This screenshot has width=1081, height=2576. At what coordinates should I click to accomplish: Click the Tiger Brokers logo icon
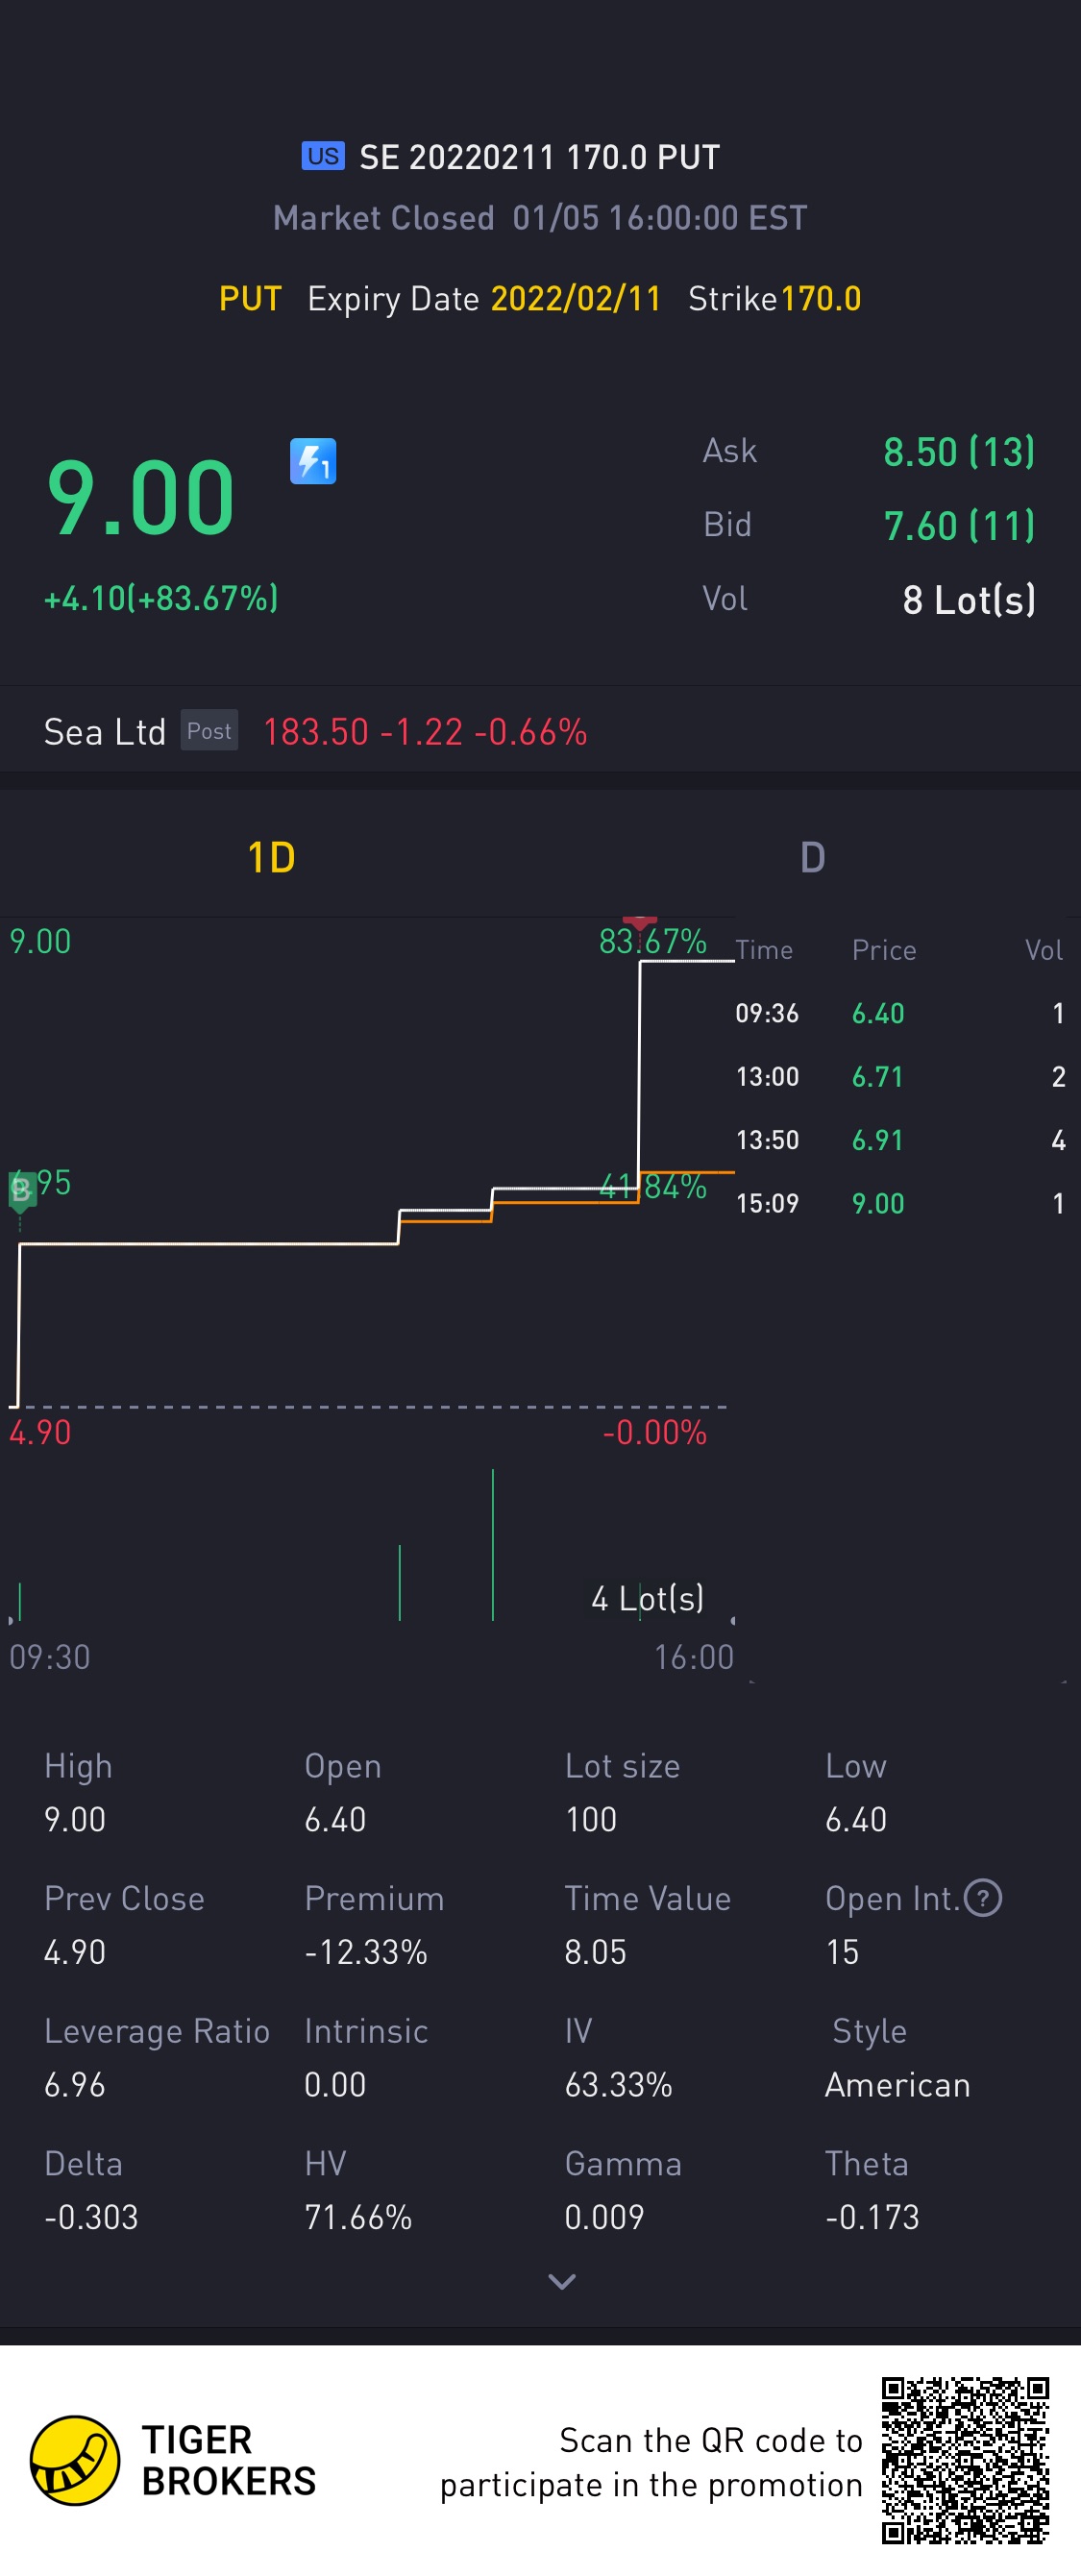[x=75, y=2460]
